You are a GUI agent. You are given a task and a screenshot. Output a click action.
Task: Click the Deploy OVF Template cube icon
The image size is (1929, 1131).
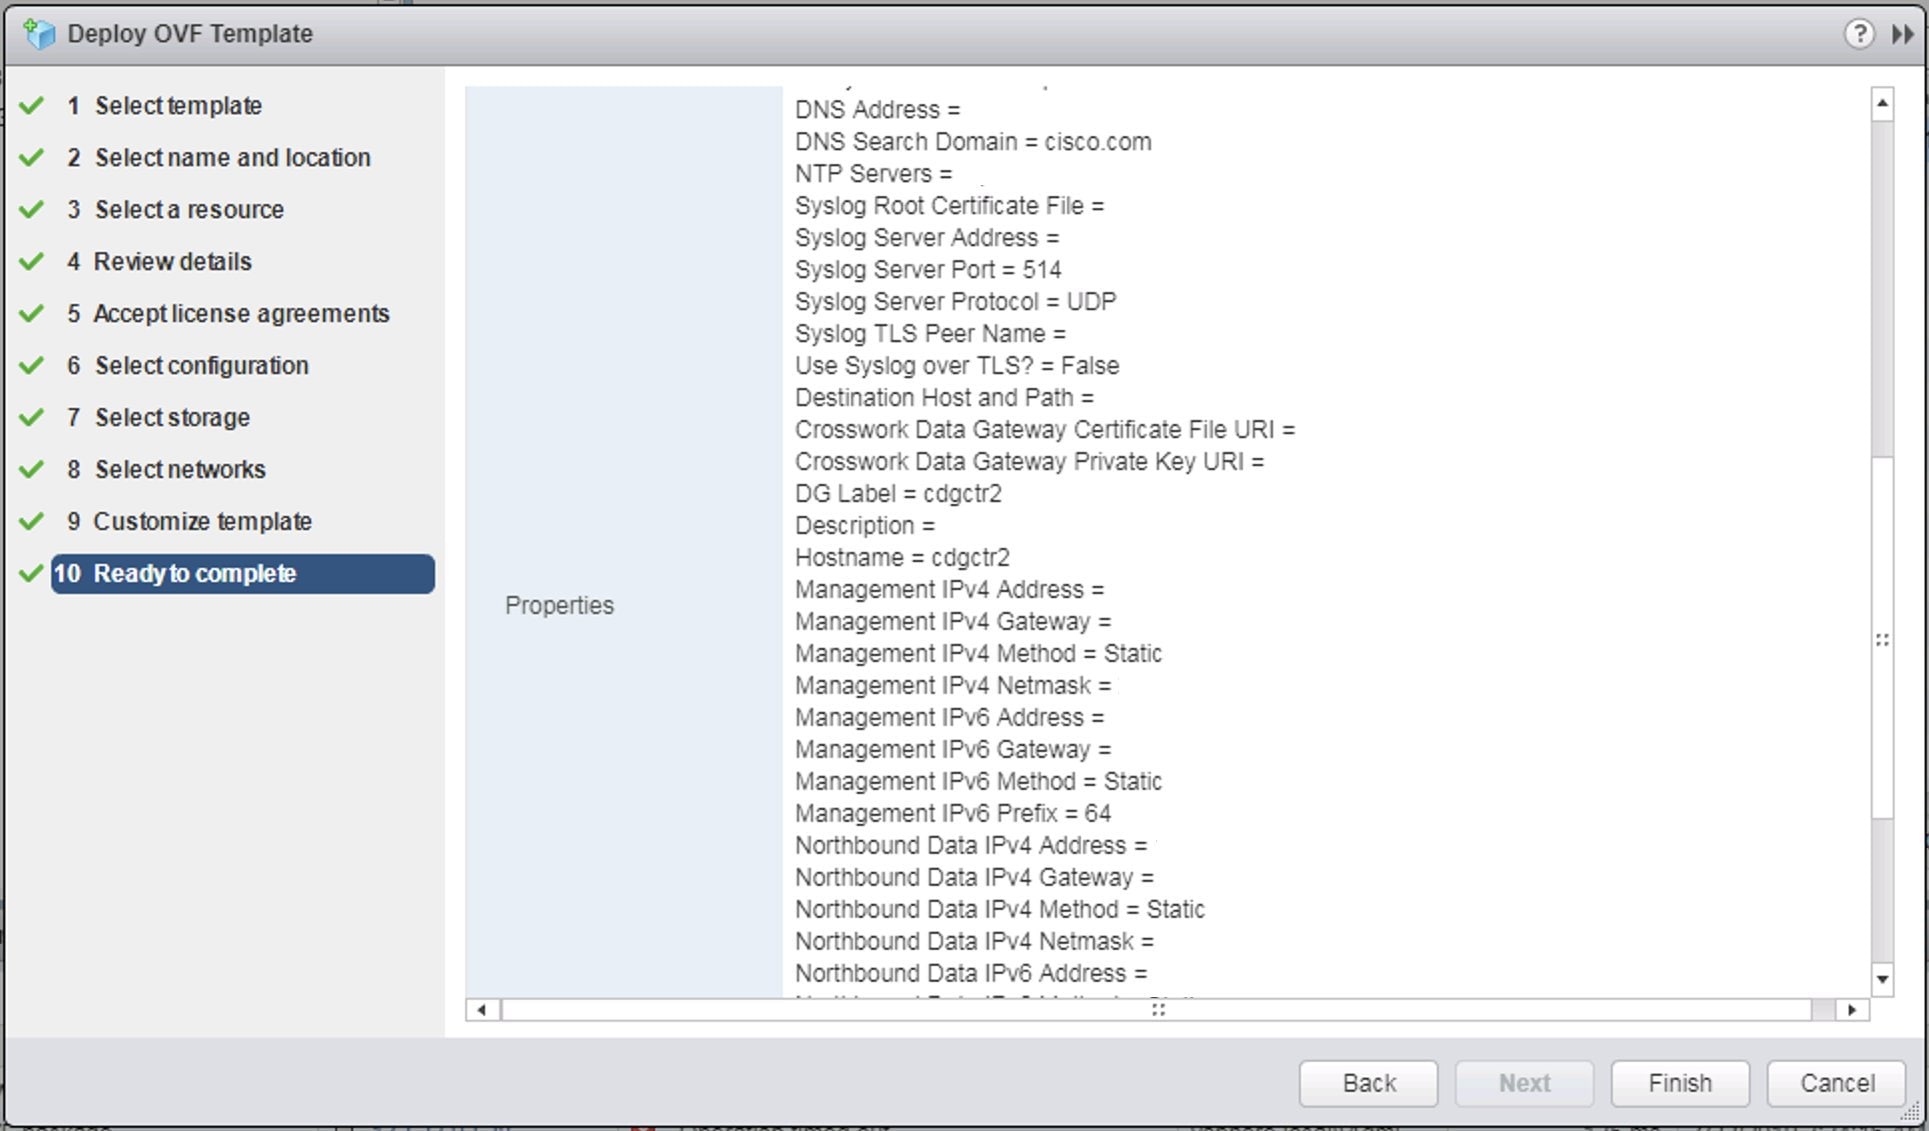40,33
